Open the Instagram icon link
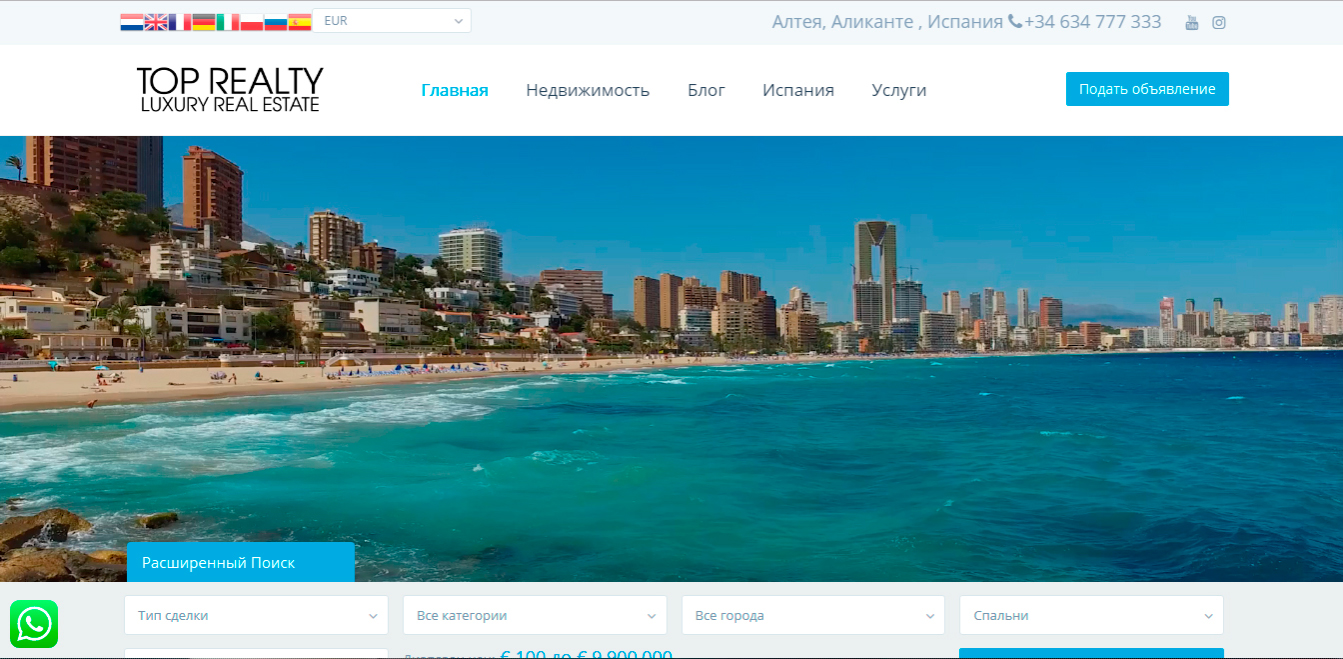 tap(1219, 23)
